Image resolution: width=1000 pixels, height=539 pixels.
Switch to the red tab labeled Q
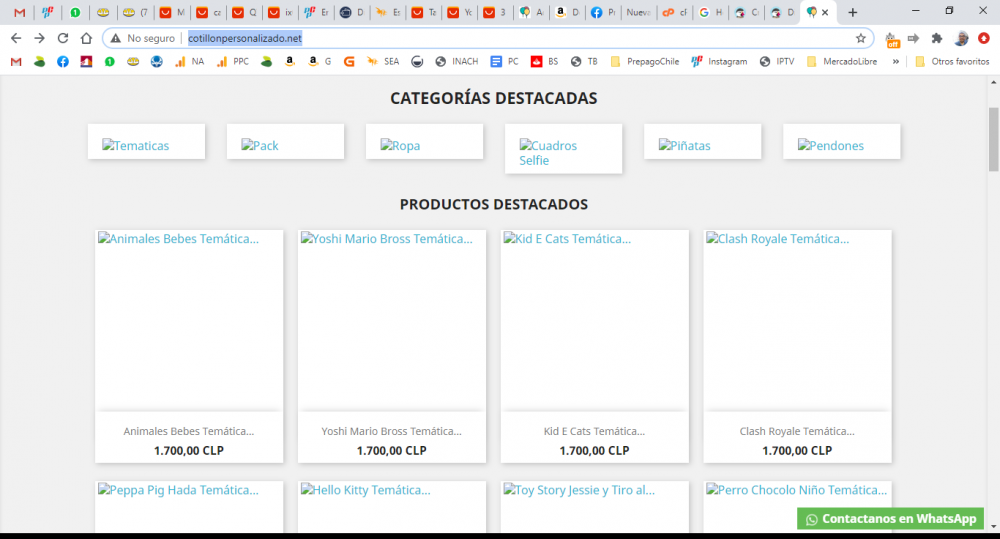(x=244, y=12)
